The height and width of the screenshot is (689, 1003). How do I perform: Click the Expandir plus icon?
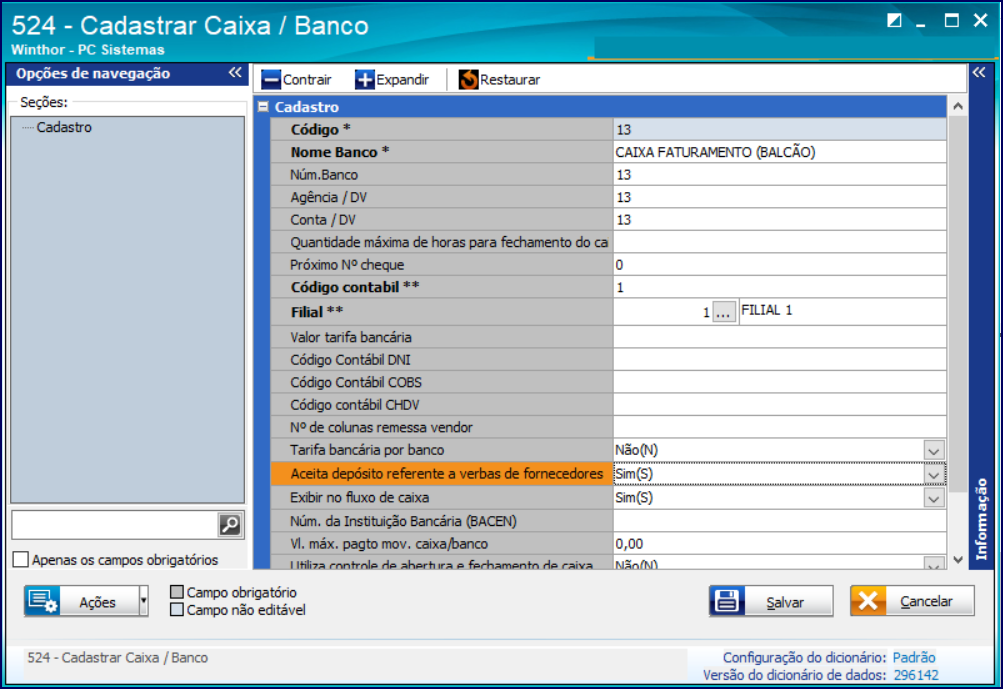364,80
